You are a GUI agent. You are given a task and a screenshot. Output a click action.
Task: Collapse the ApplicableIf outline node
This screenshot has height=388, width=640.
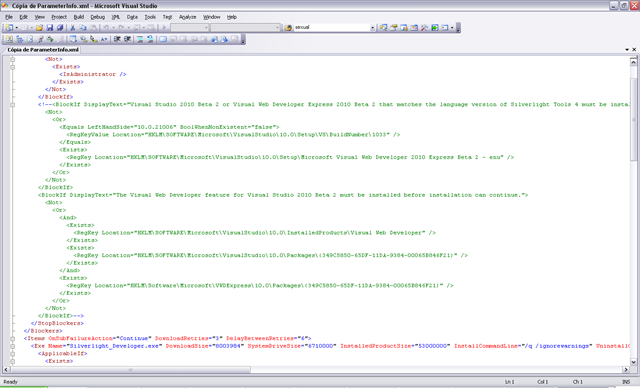coord(13,353)
